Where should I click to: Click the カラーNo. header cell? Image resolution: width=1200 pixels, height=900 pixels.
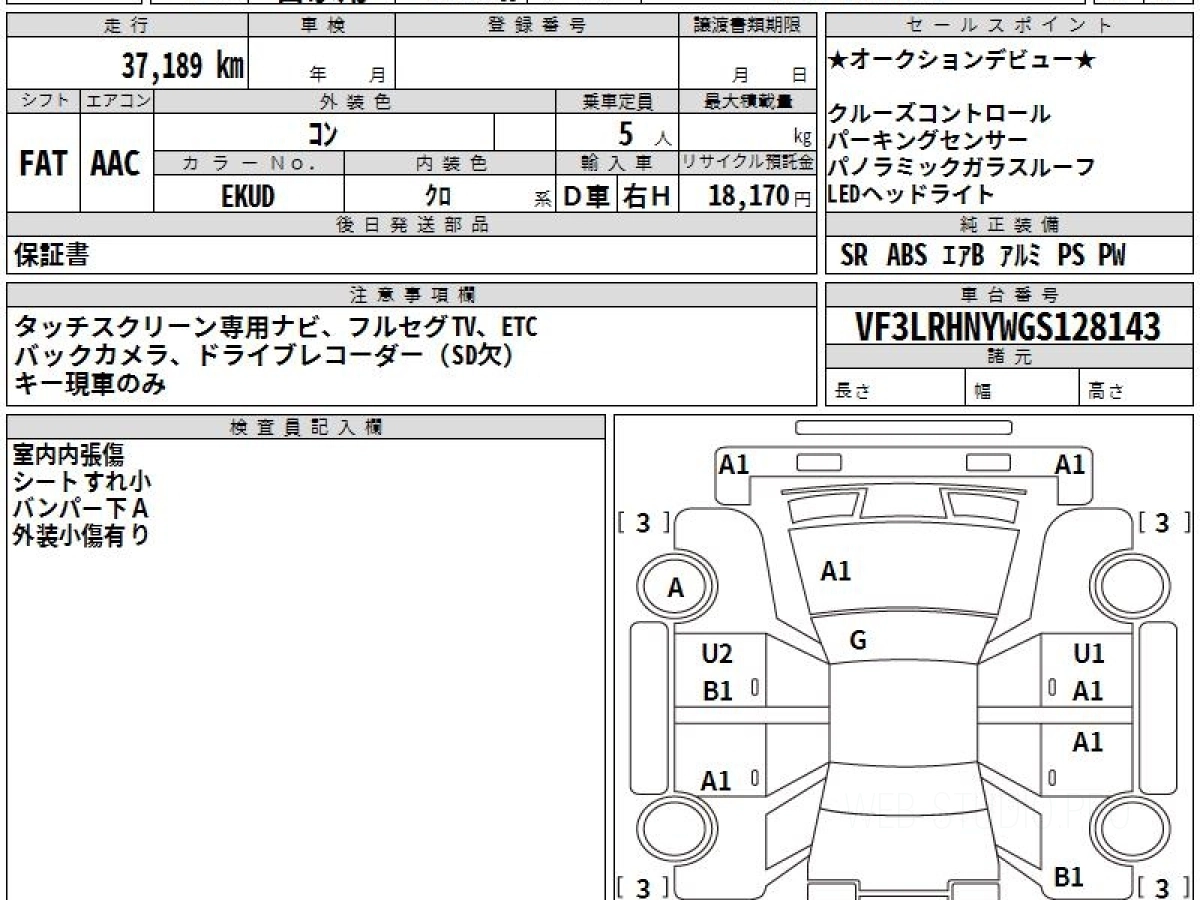(250, 163)
